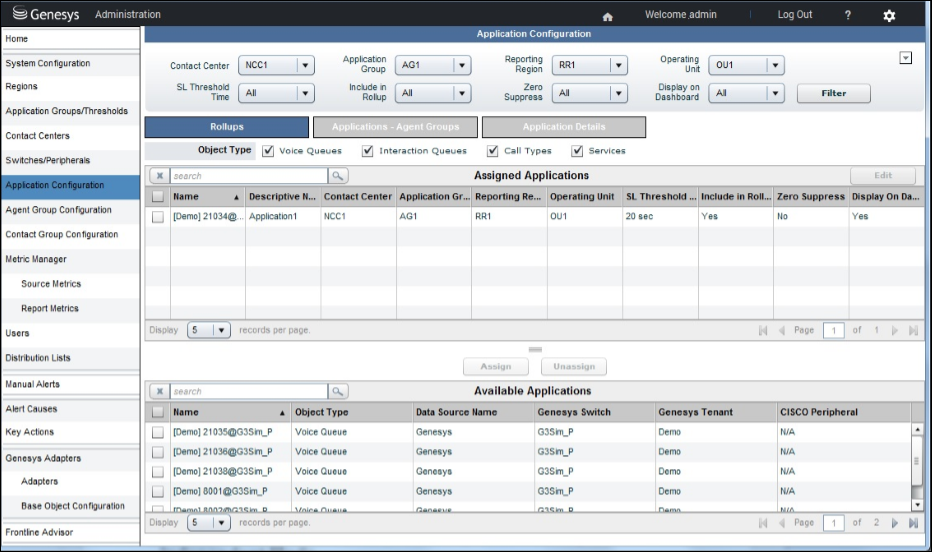Viewport: 932px width, 552px height.
Task: Click the home icon in top bar
Action: point(607,17)
